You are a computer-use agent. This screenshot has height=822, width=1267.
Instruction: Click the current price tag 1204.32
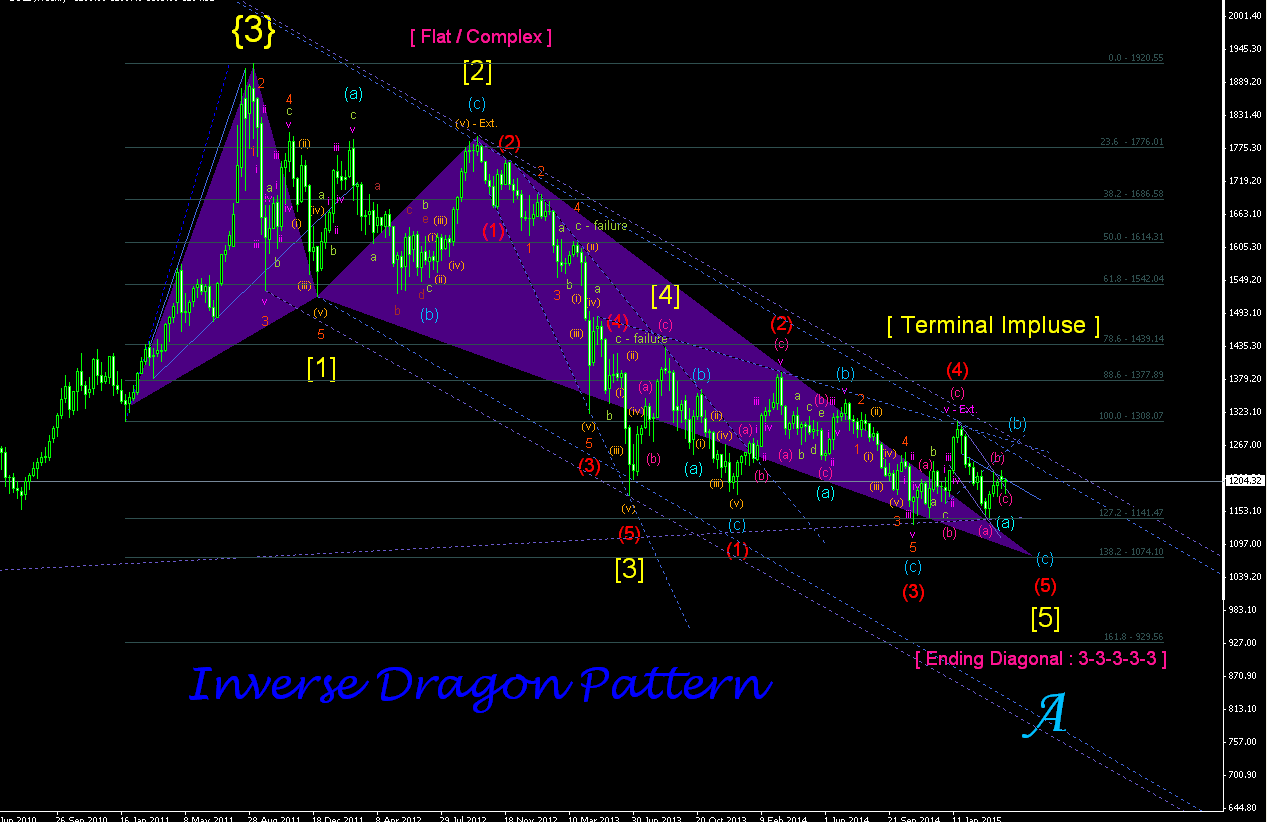click(1245, 481)
